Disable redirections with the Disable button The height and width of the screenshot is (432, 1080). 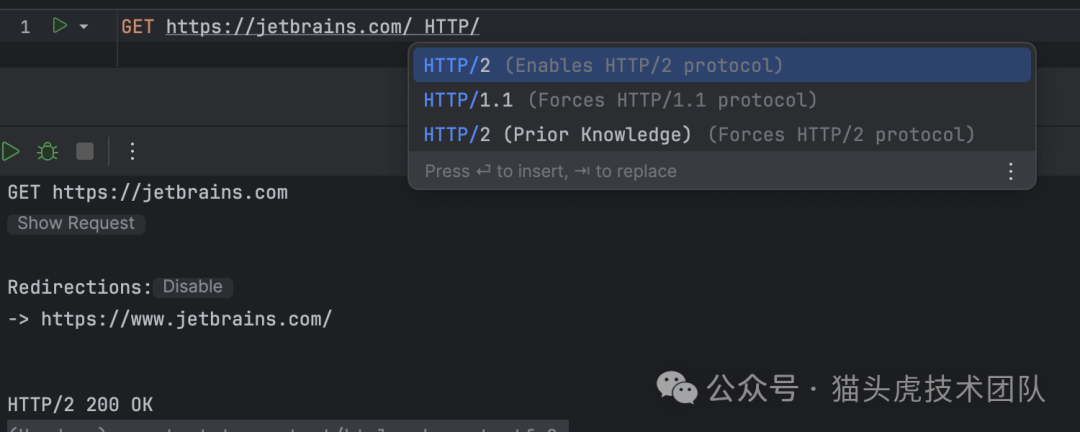coord(192,287)
